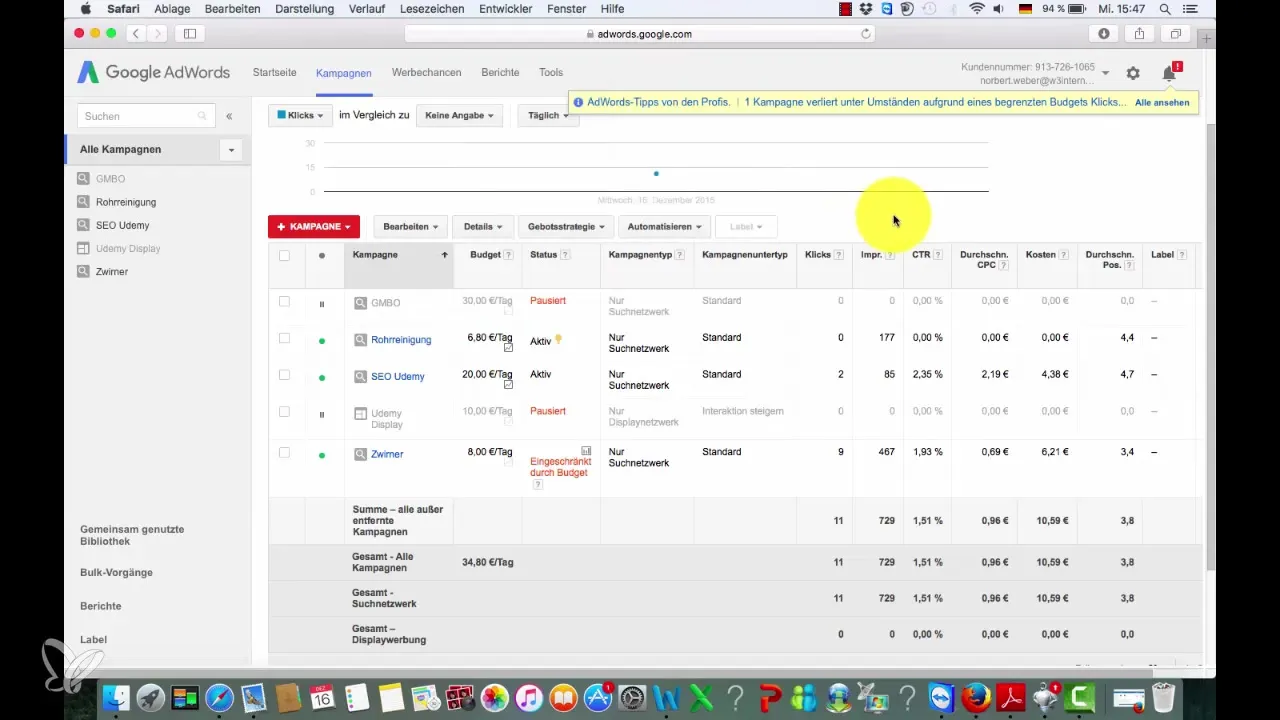Open the Täglich interval dropdown
This screenshot has height=720, width=1280.
click(548, 115)
